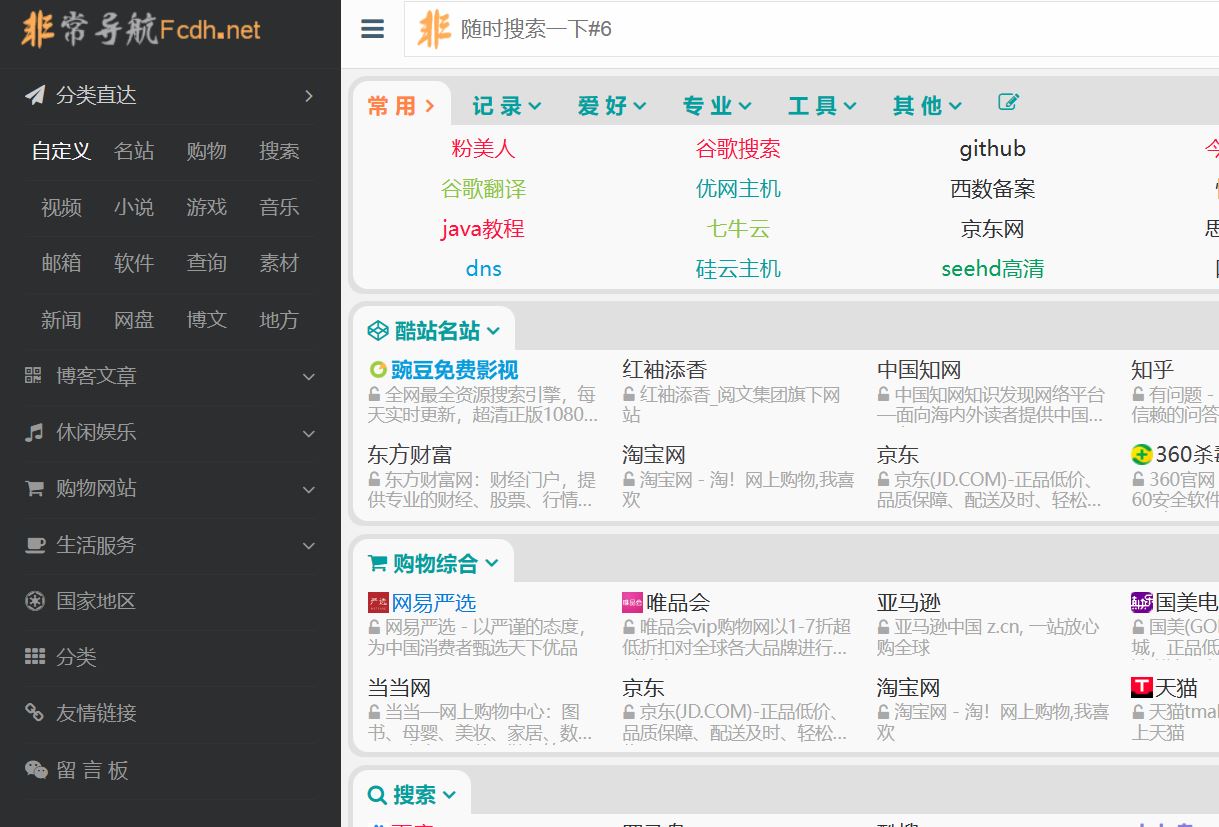Click the paper plane icon beside 分类直达
Screen dimensions: 1219x827
tap(35, 95)
